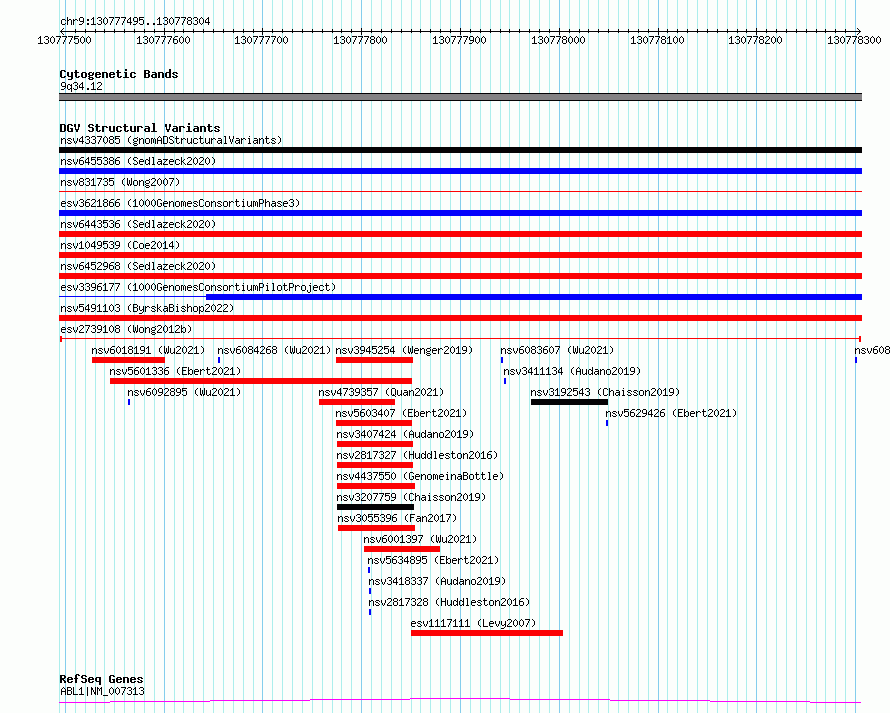Click the chr9:130777495..130778304 coordinate label
The width and height of the screenshot is (890, 713).
(135, 21)
